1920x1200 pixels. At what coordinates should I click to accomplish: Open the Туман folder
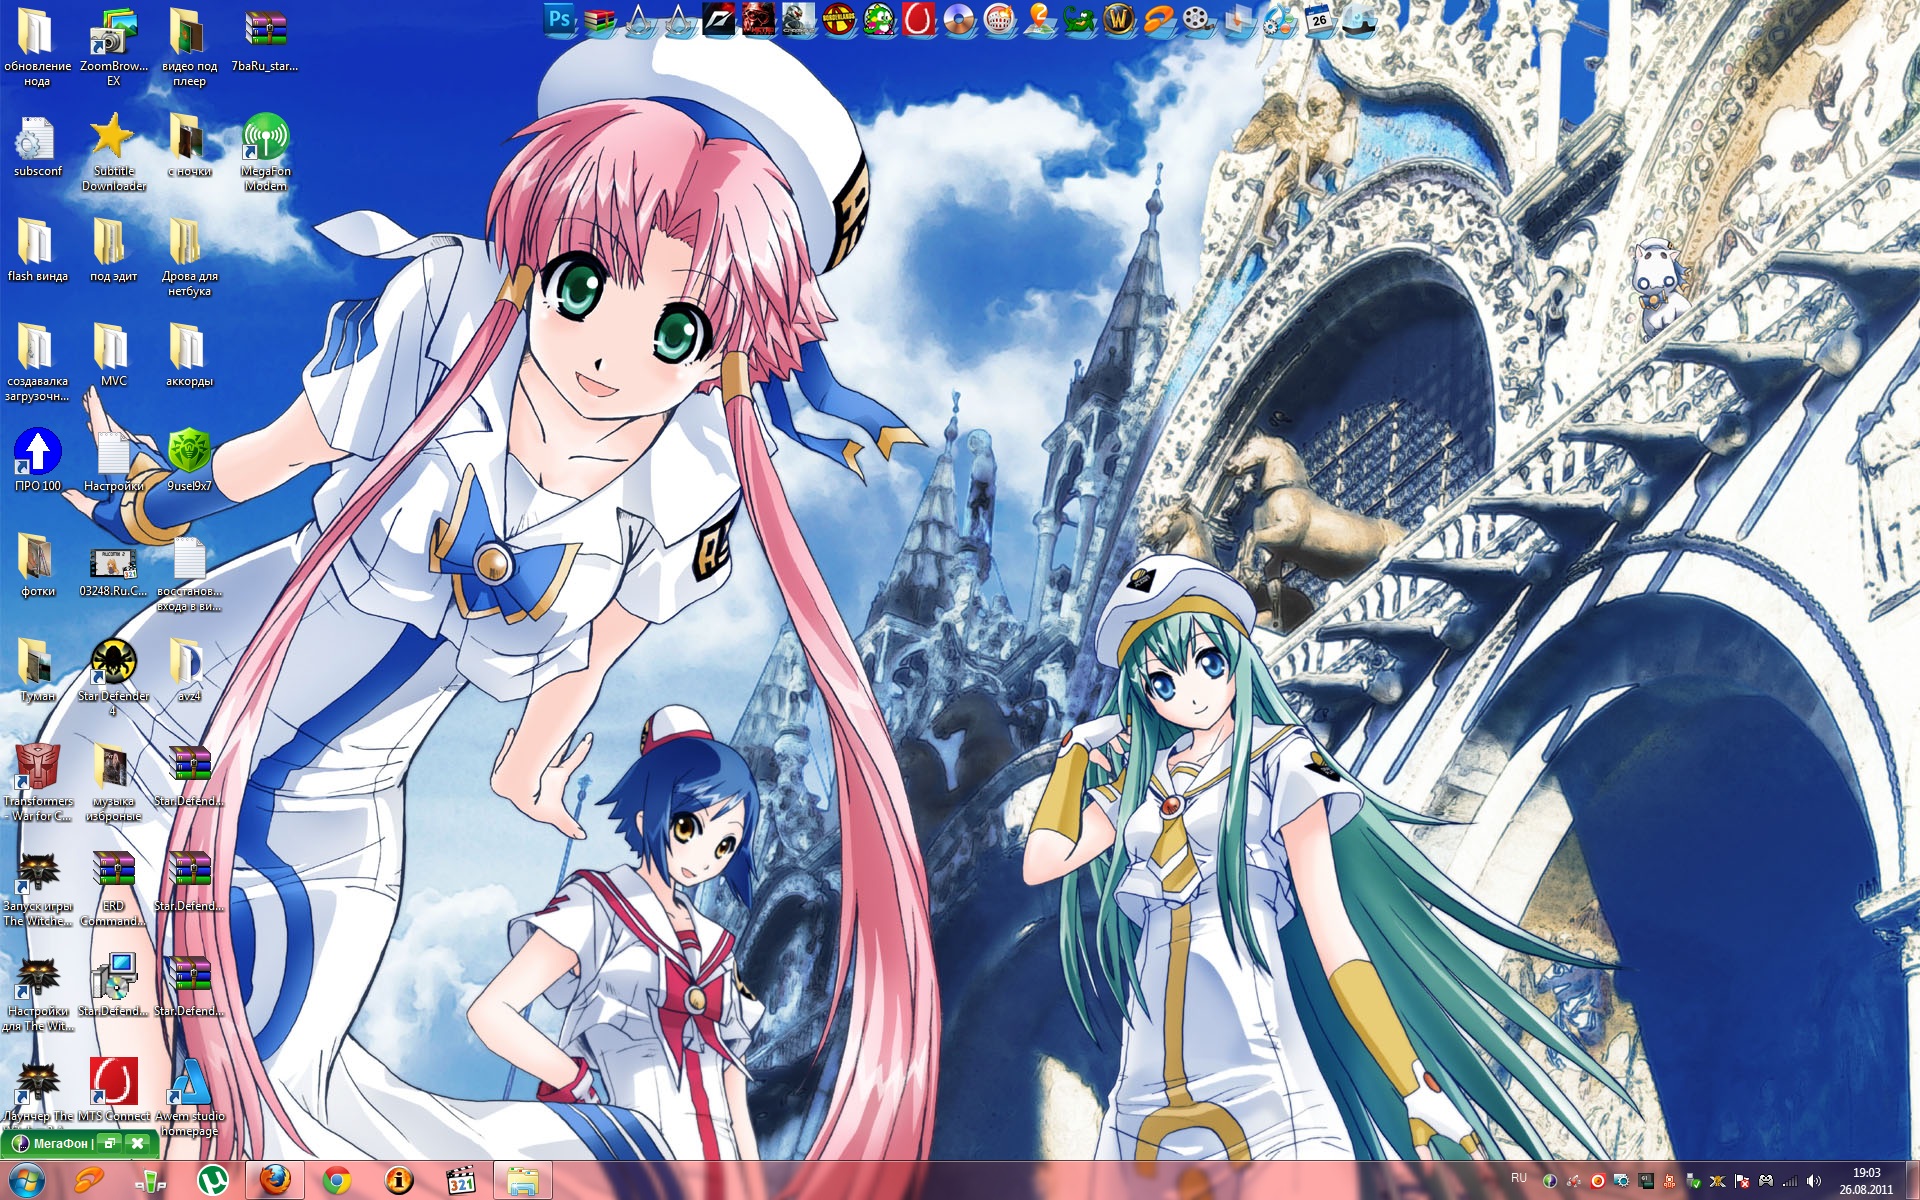[37, 670]
